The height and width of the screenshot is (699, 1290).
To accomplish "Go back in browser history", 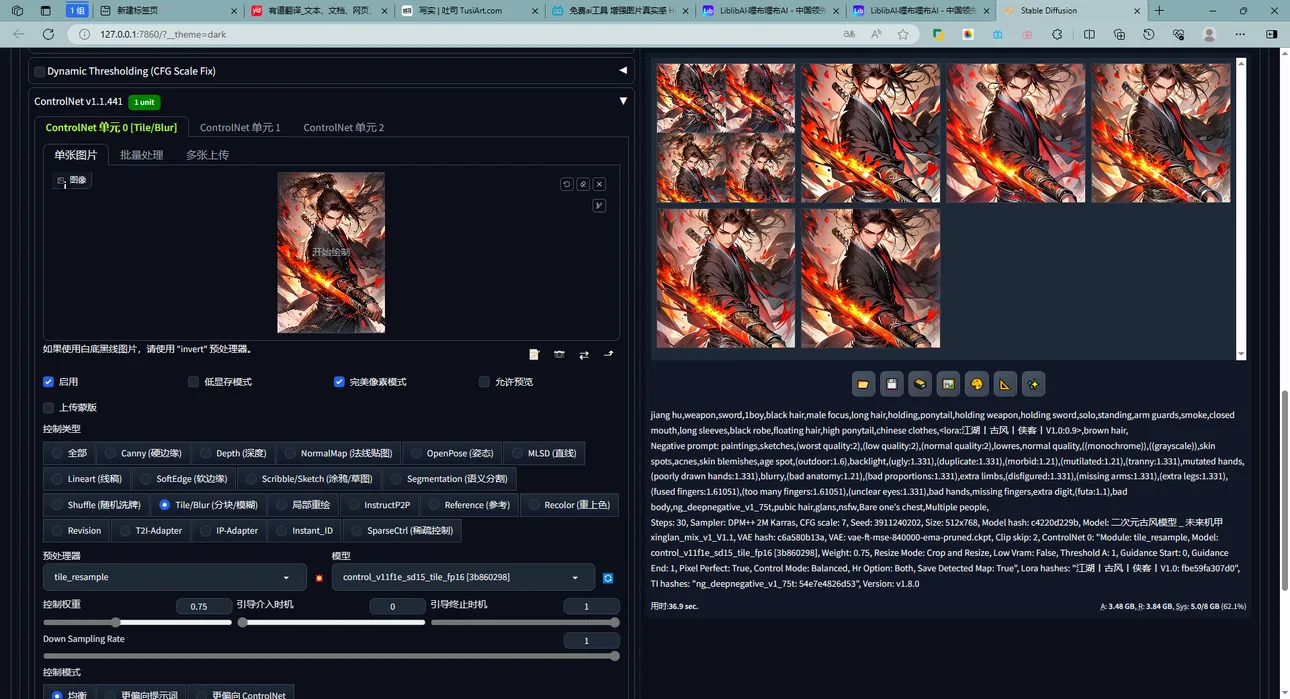I will [18, 34].
